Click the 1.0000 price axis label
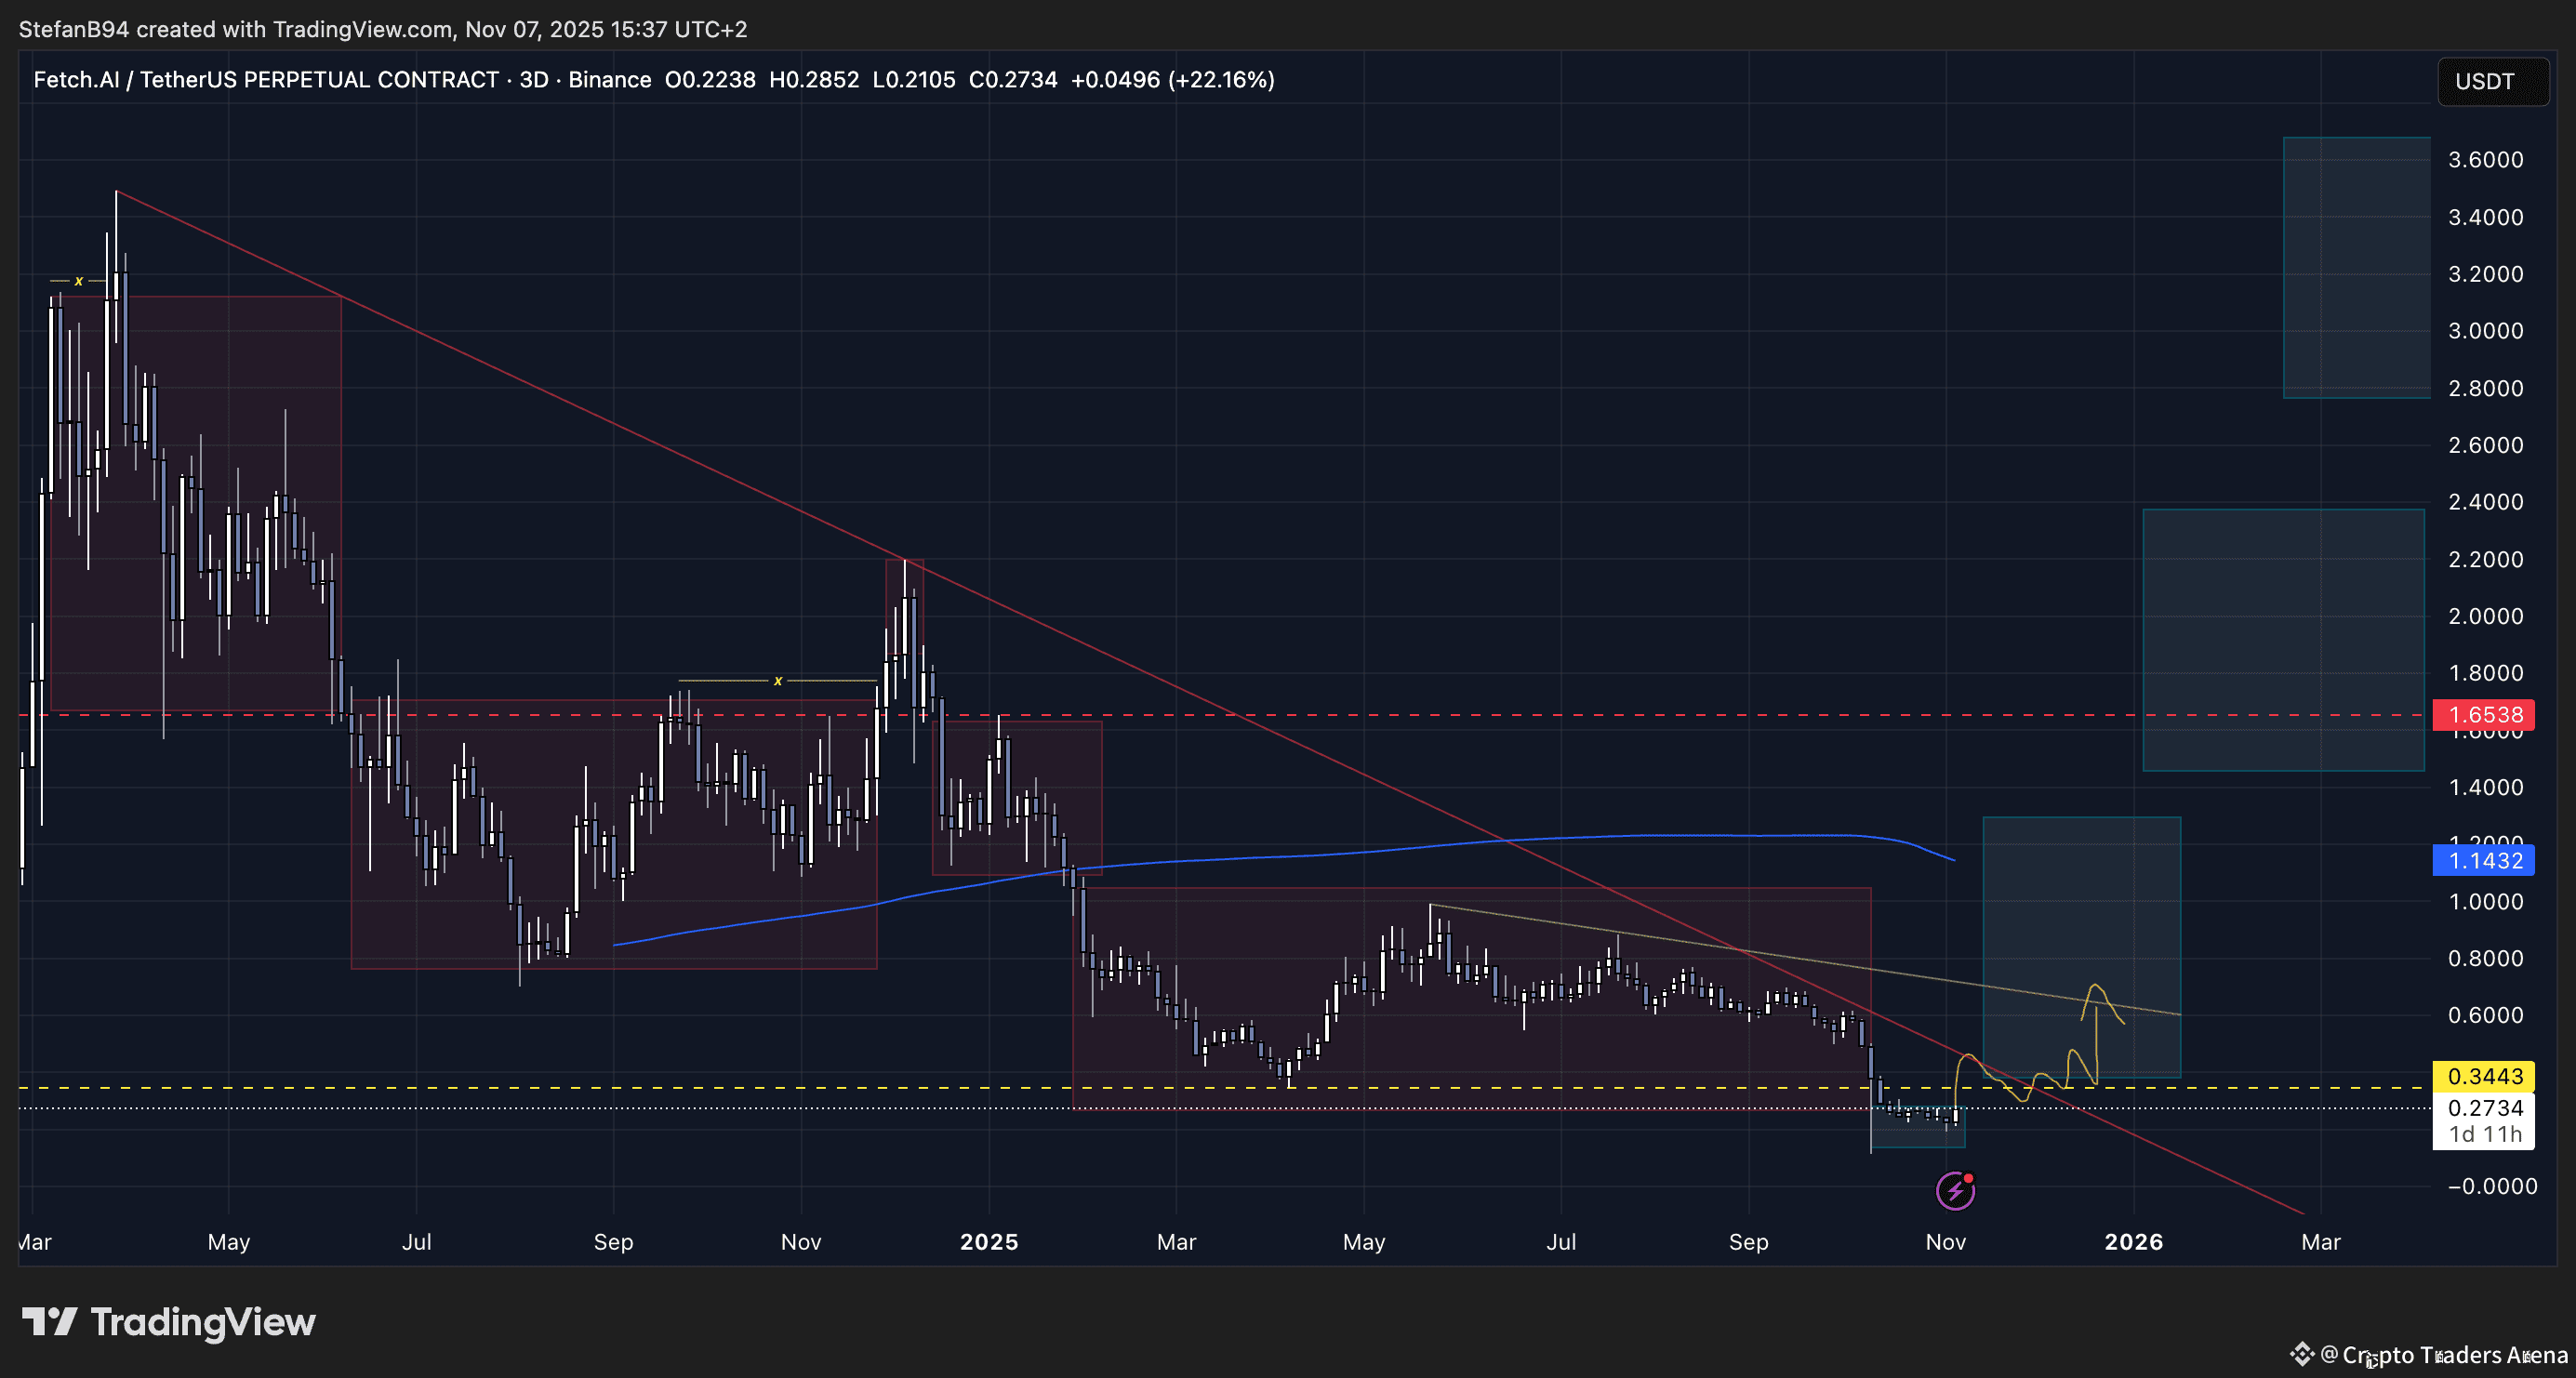This screenshot has height=1378, width=2576. coord(2486,901)
